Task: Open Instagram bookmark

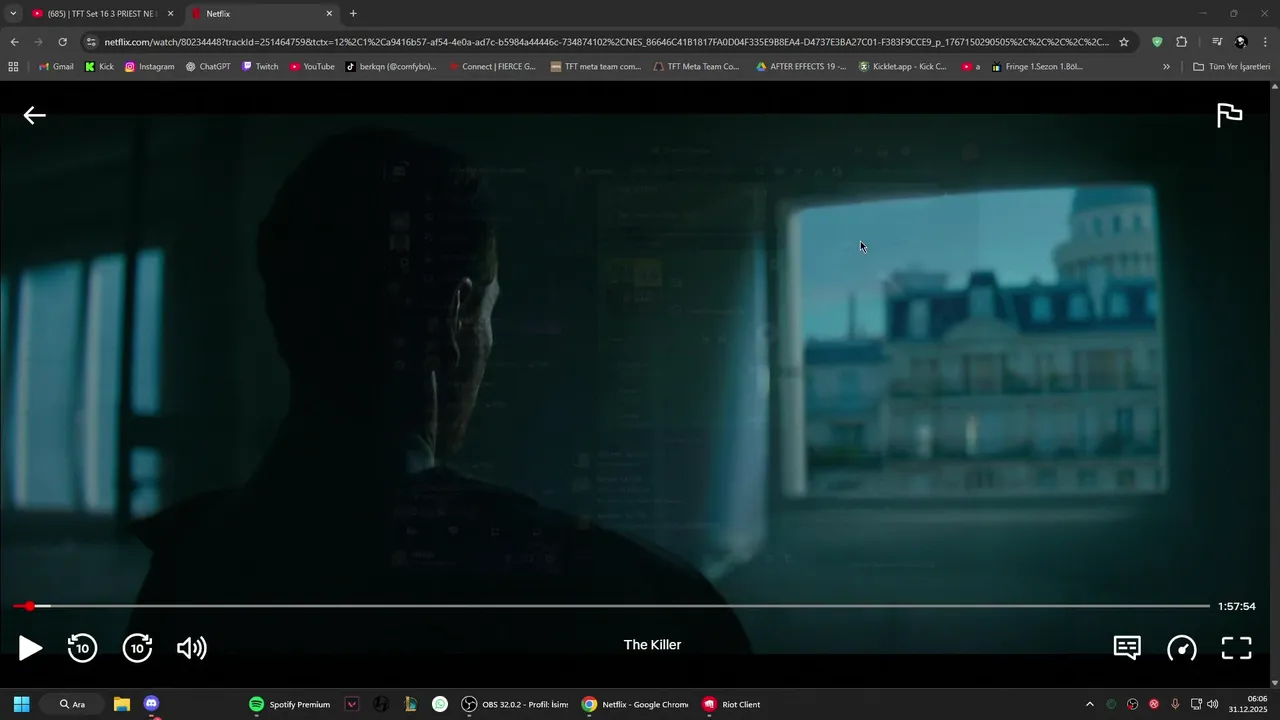Action: 149,67
